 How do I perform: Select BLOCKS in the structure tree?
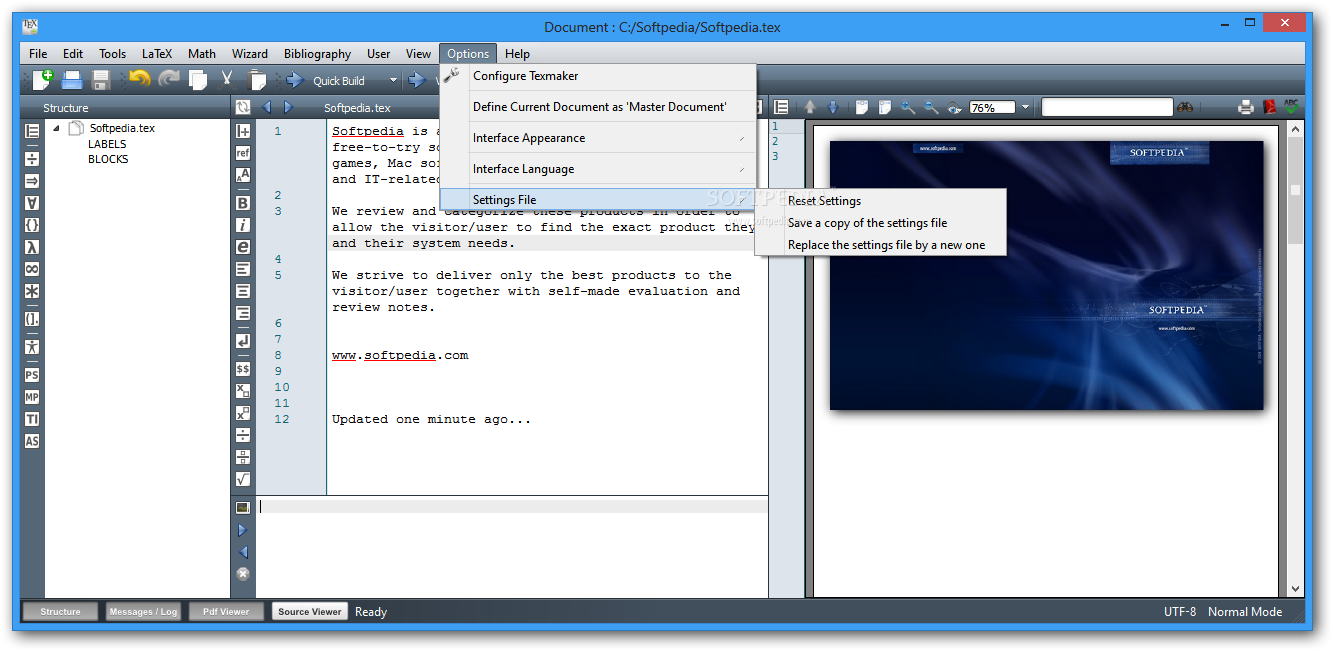(108, 159)
